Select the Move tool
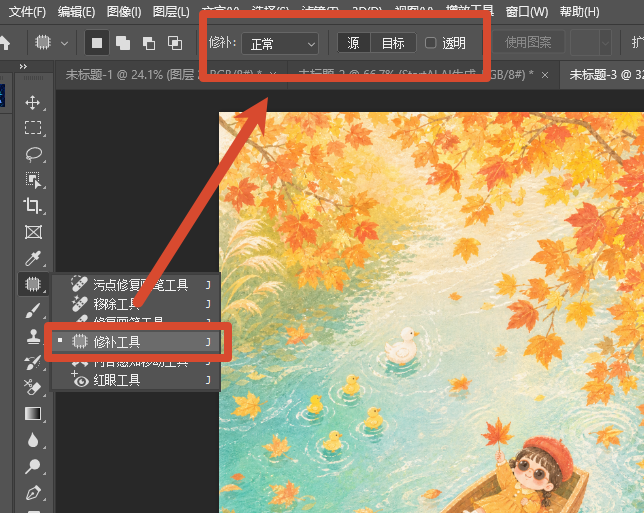Screen dimensions: 644x513 [33, 103]
